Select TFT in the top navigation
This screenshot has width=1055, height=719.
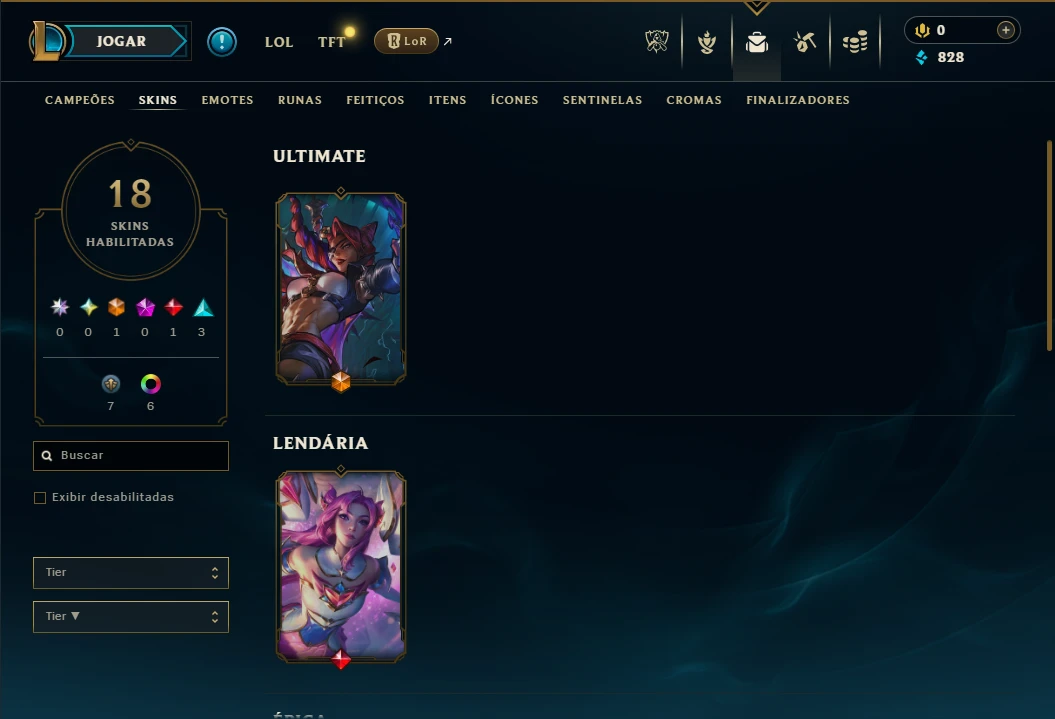331,42
